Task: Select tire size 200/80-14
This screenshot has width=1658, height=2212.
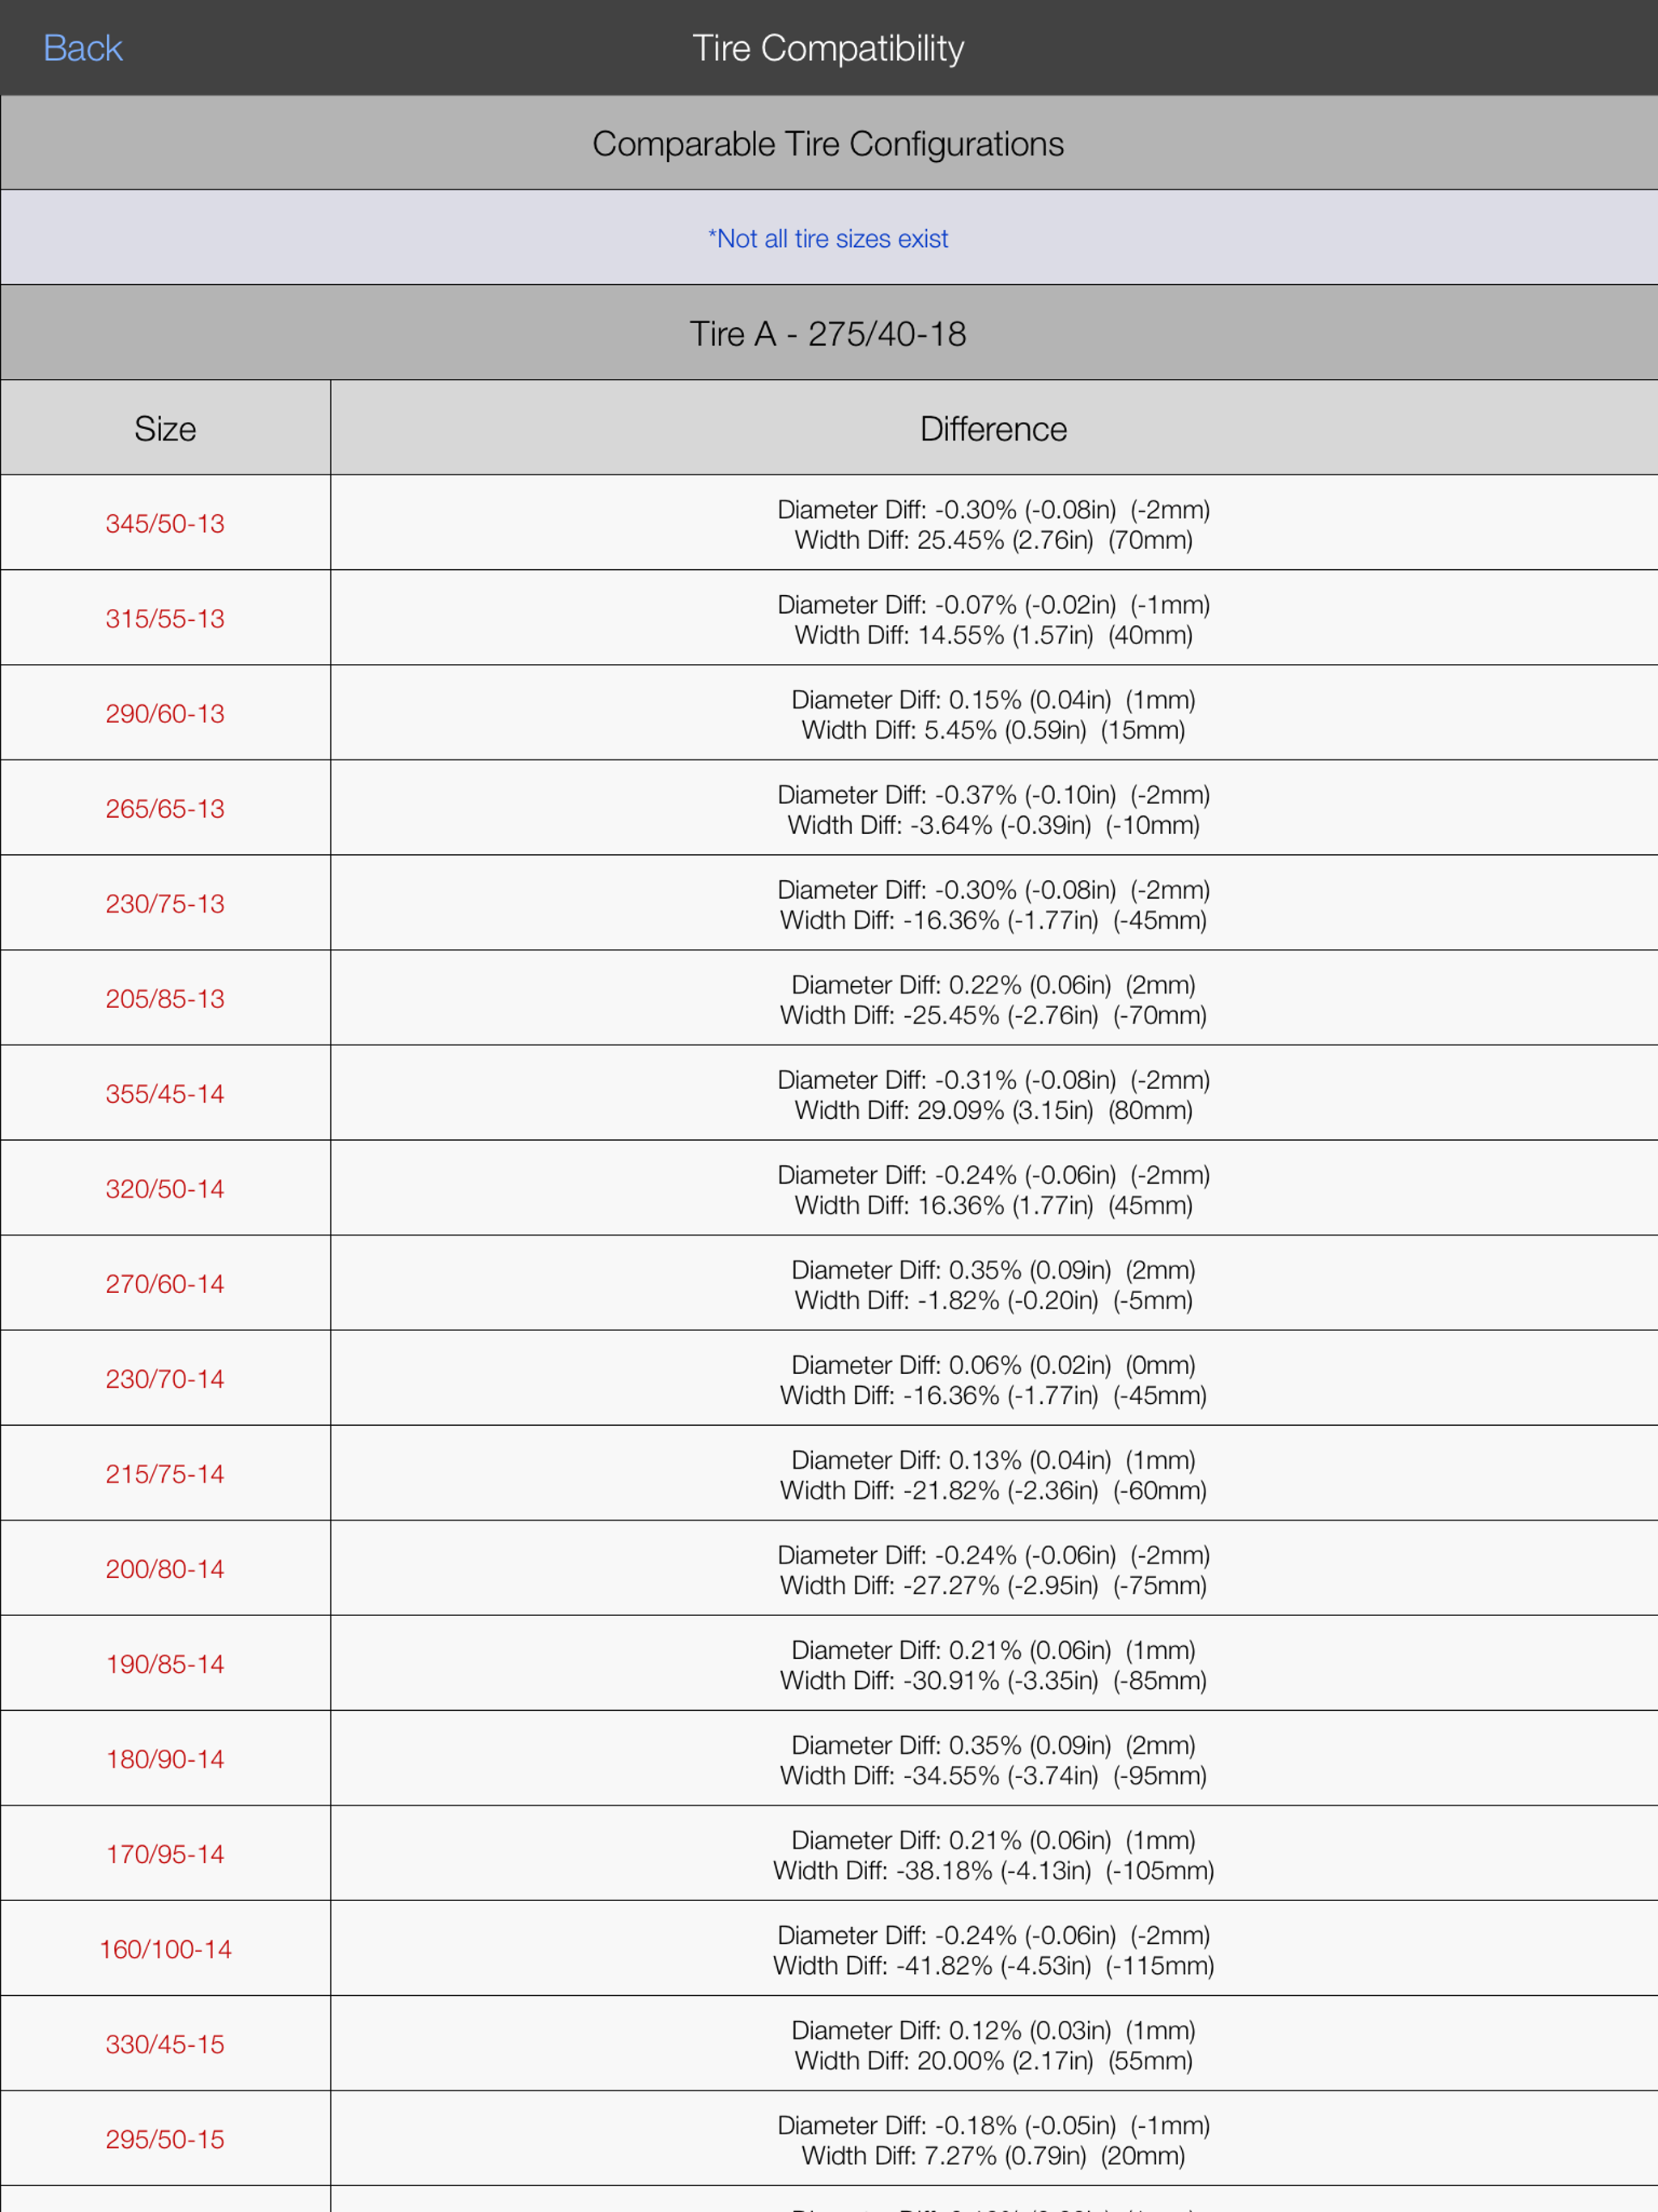Action: (165, 1568)
